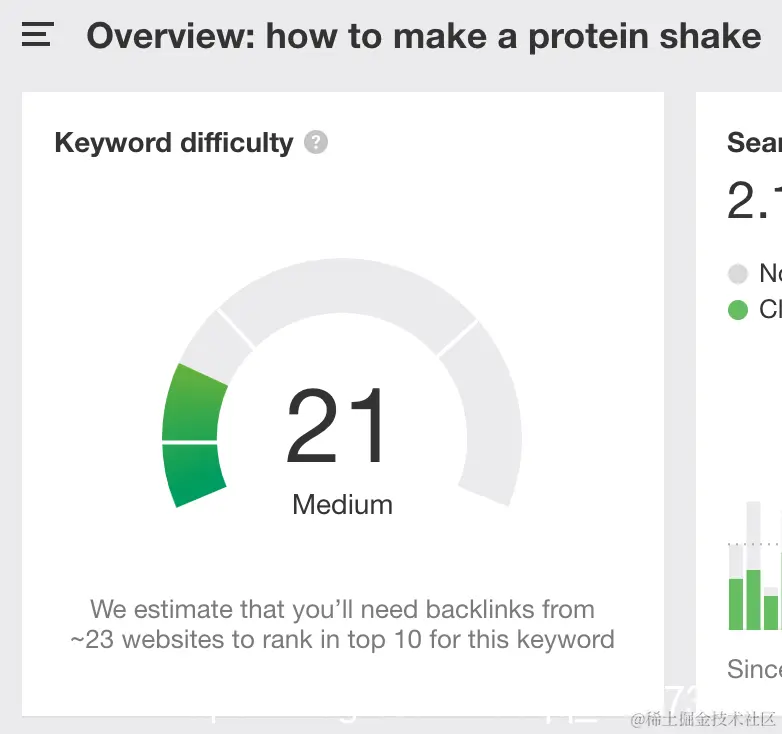Click the Keyword difficulty heading

[174, 143]
